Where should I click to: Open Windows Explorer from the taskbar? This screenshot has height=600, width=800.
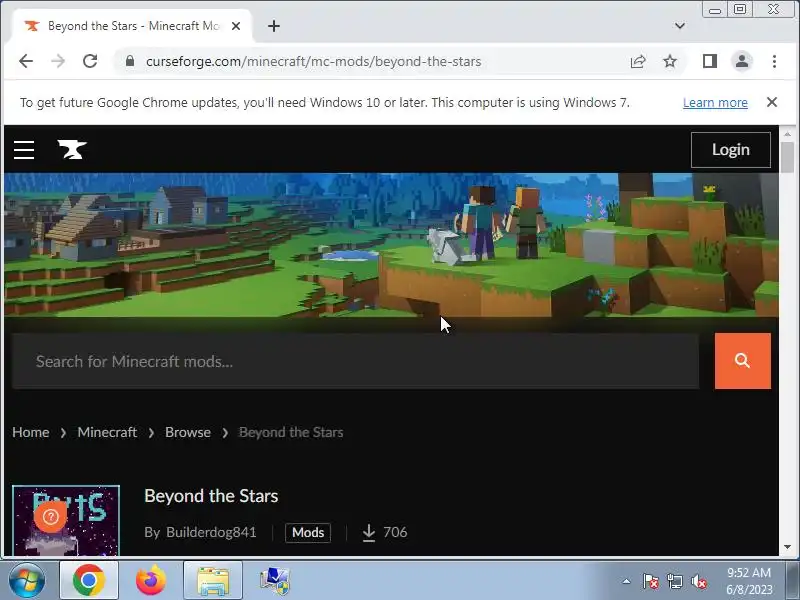(213, 581)
